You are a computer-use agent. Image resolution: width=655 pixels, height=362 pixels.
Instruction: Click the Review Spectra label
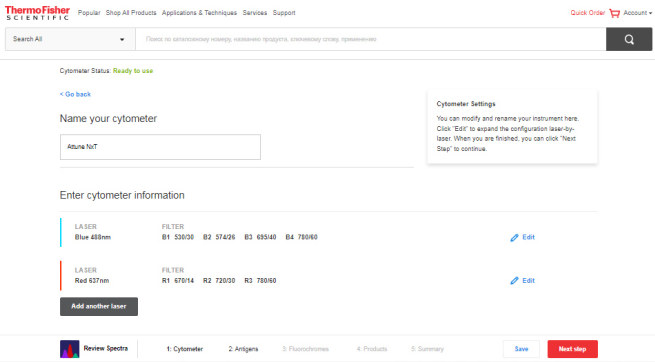coord(106,348)
